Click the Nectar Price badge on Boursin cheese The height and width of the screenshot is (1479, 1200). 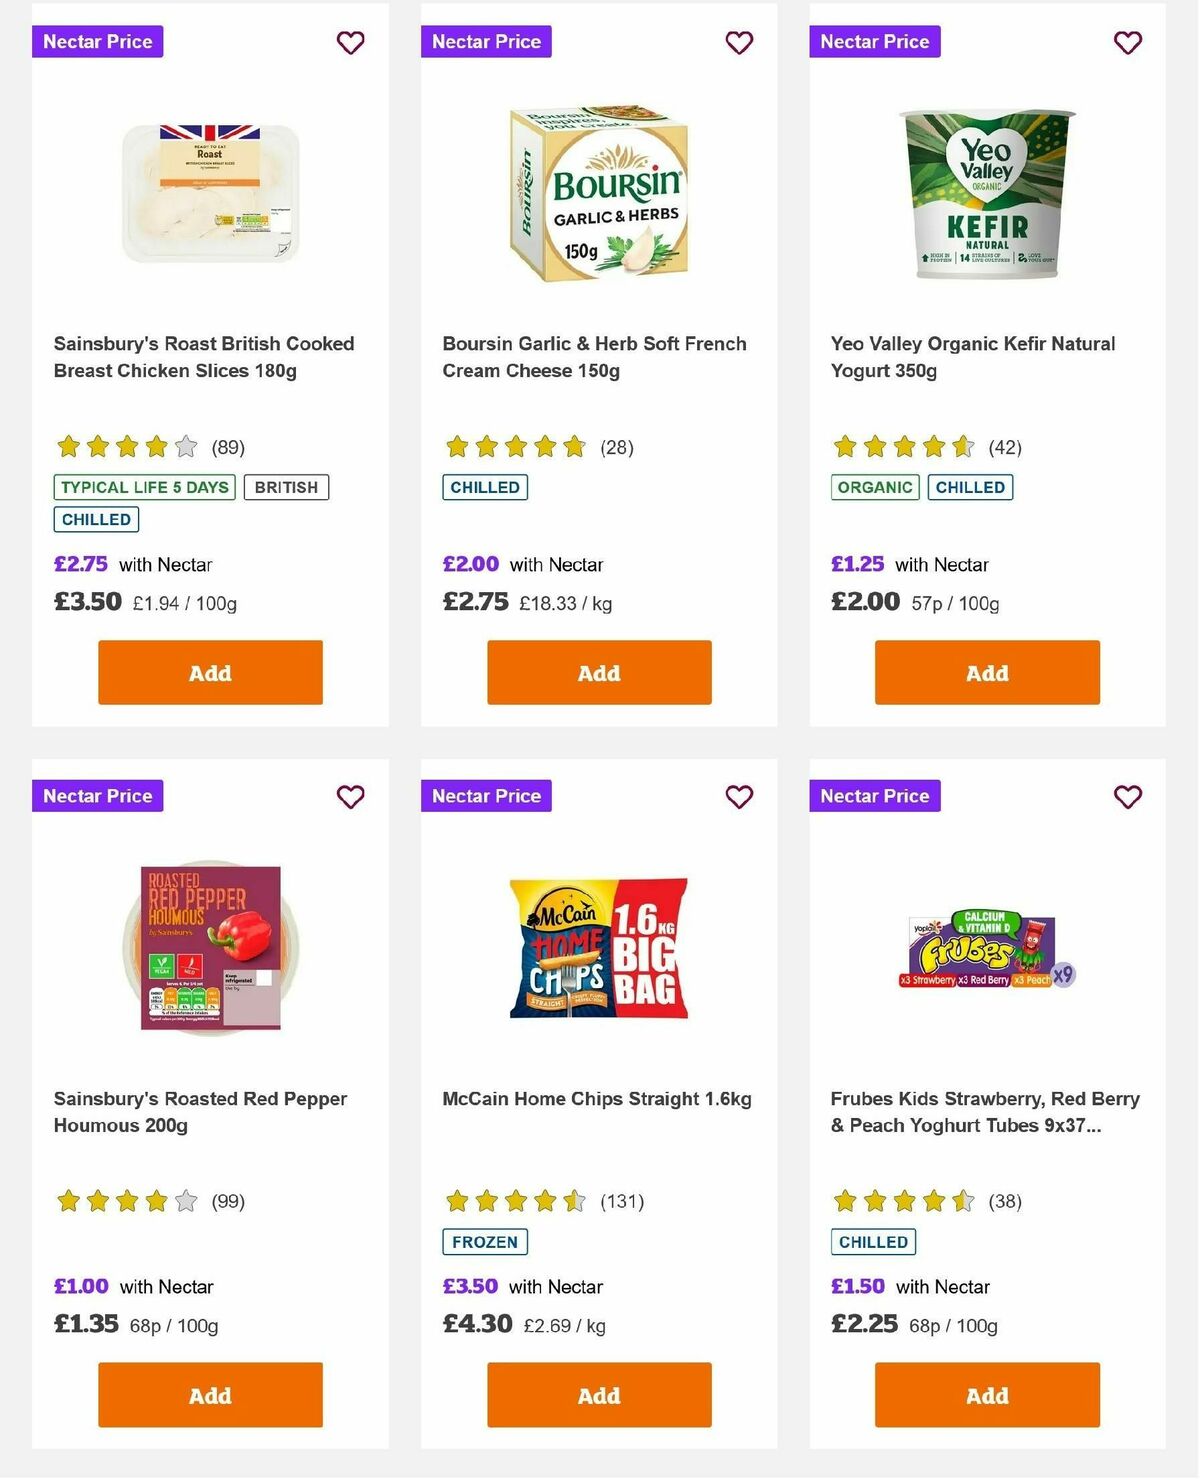(x=486, y=41)
